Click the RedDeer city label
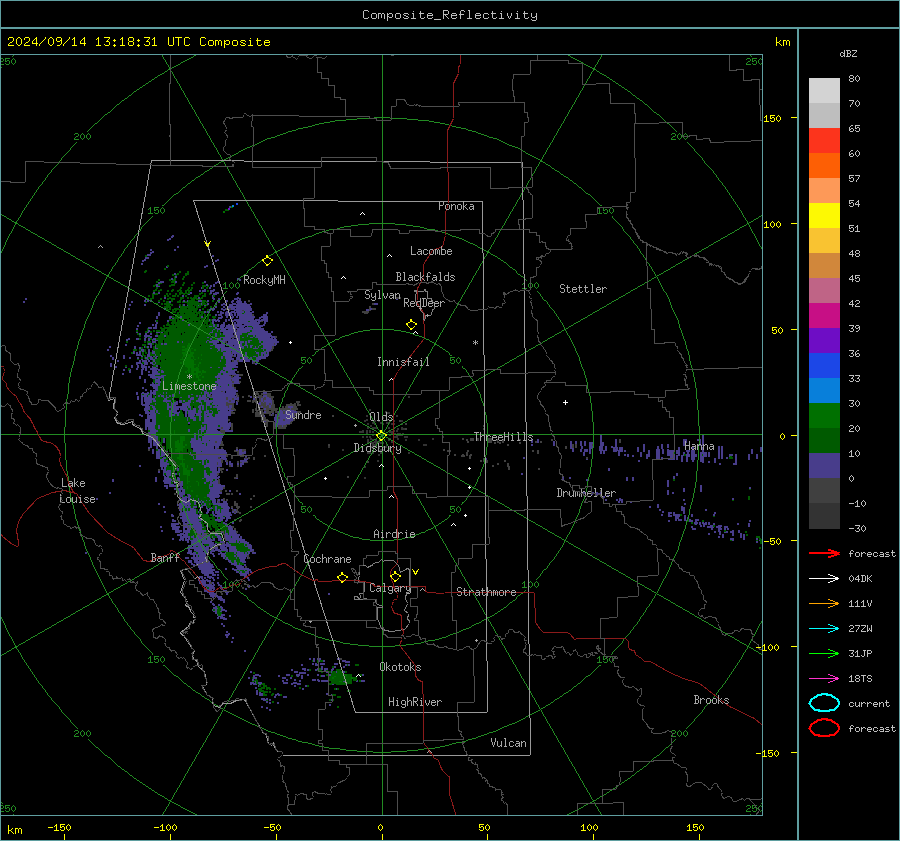The width and height of the screenshot is (900, 841). 424,303
